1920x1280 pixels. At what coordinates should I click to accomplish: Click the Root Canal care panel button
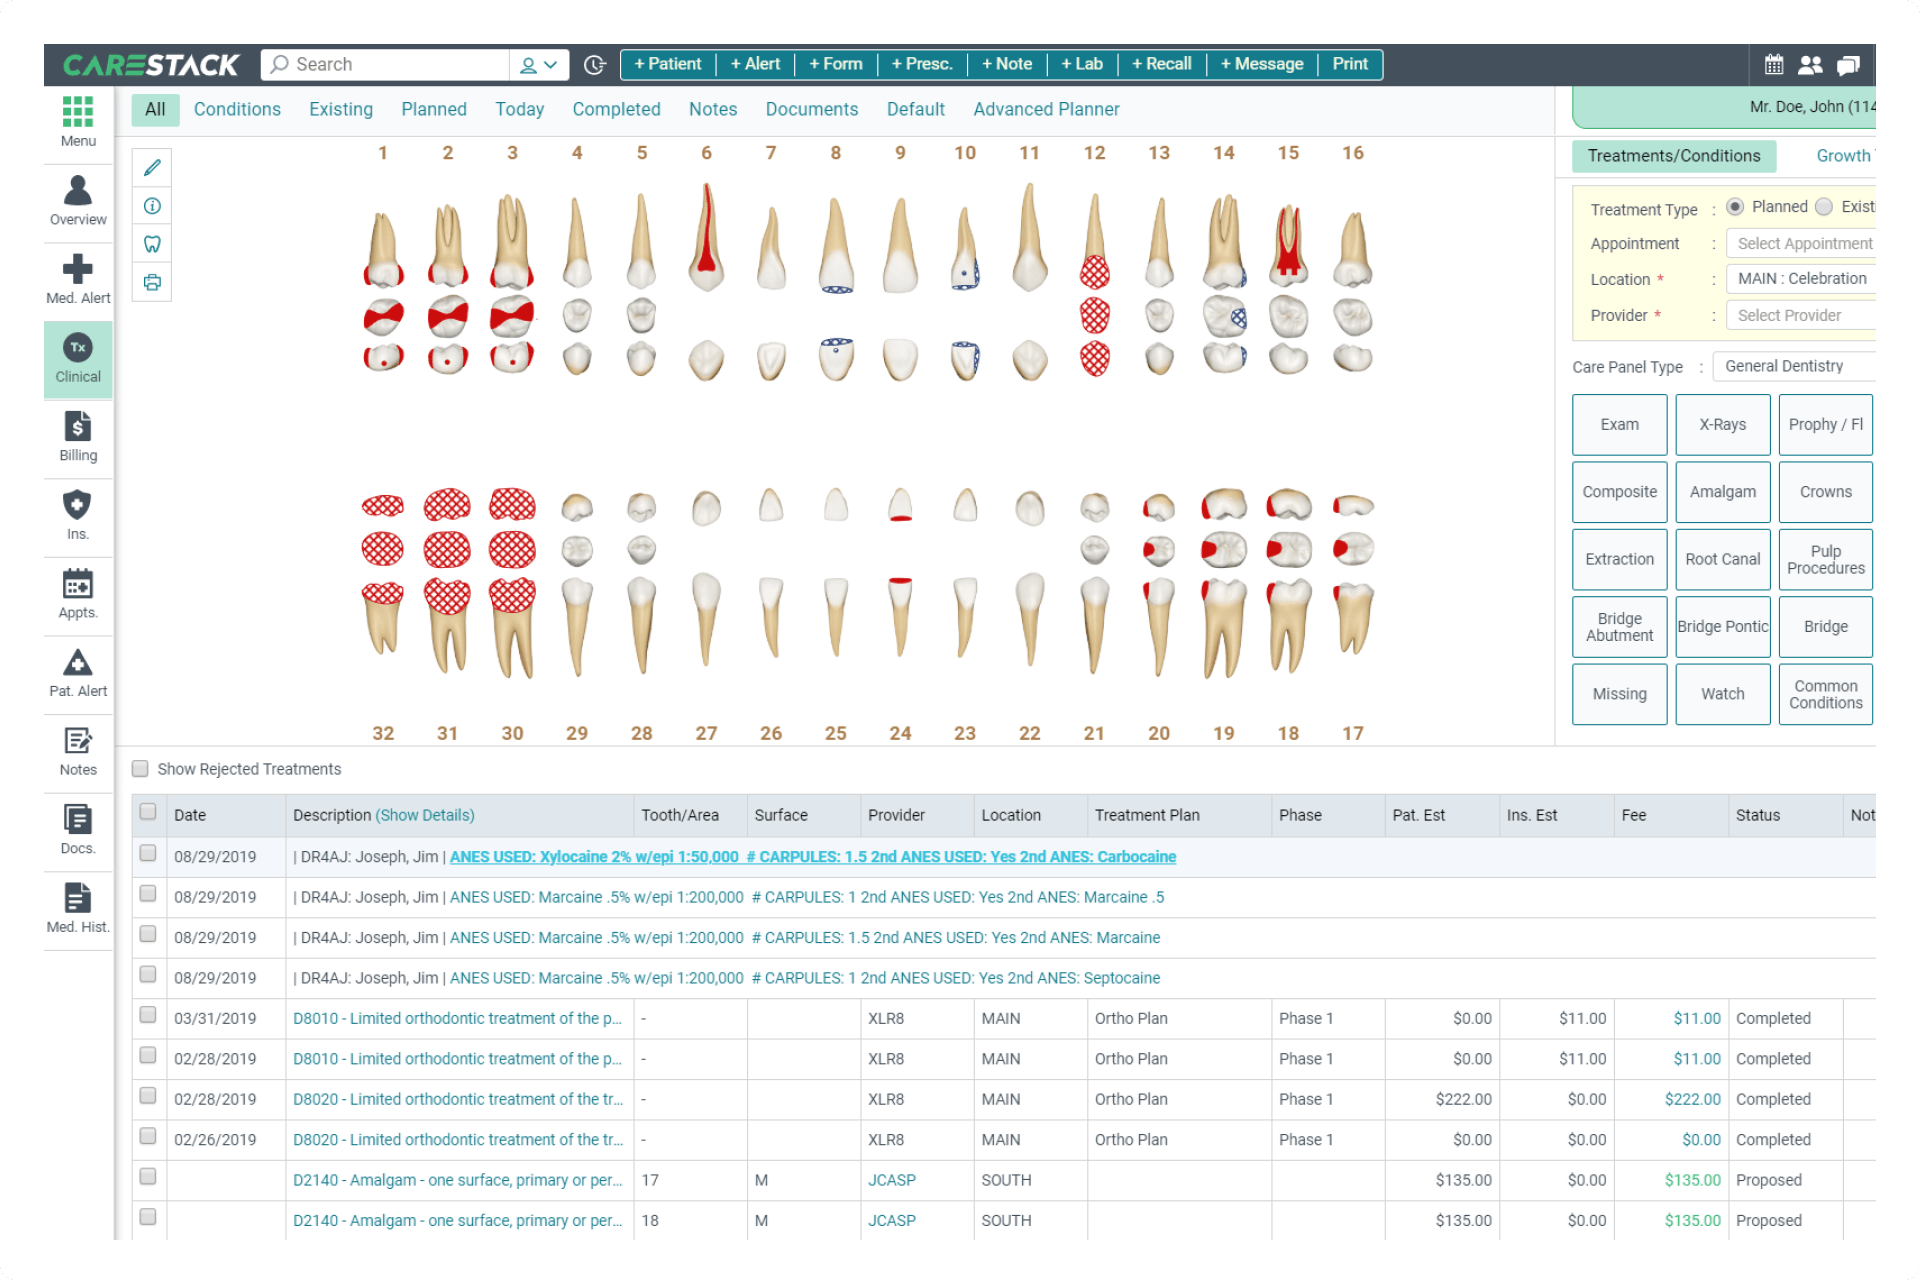click(x=1722, y=559)
